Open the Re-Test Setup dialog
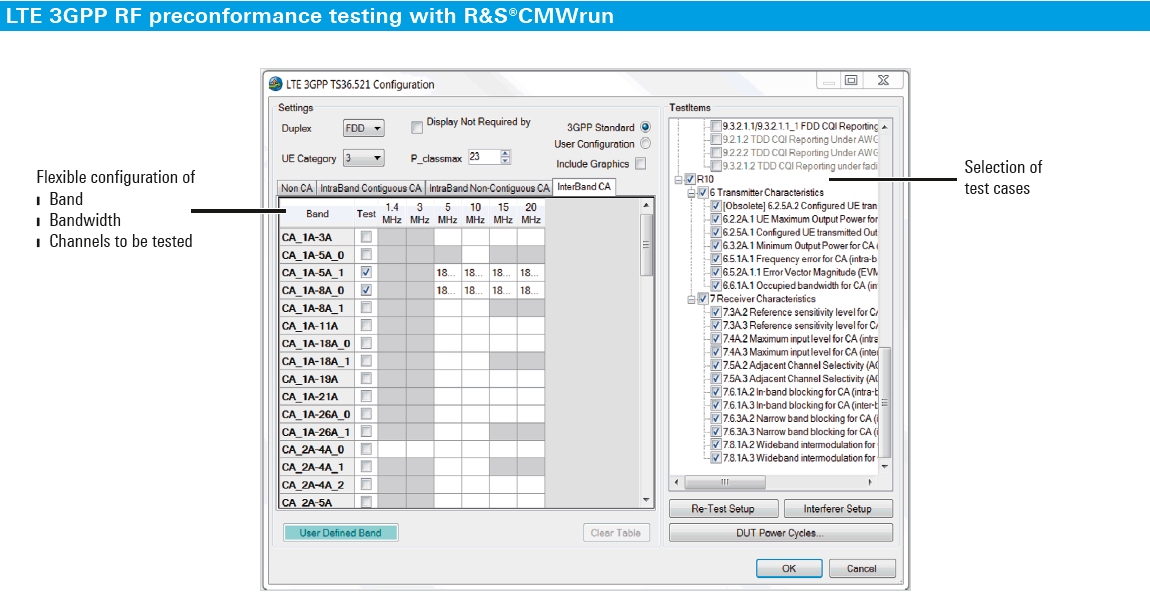This screenshot has width=1150, height=615. click(x=723, y=509)
